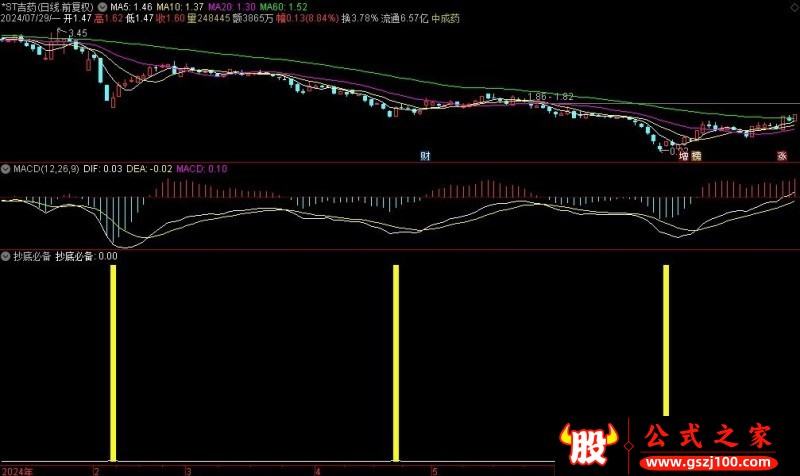
Task: Open the dropdown arrow beside the *ST吉药 title
Action: click(102, 7)
